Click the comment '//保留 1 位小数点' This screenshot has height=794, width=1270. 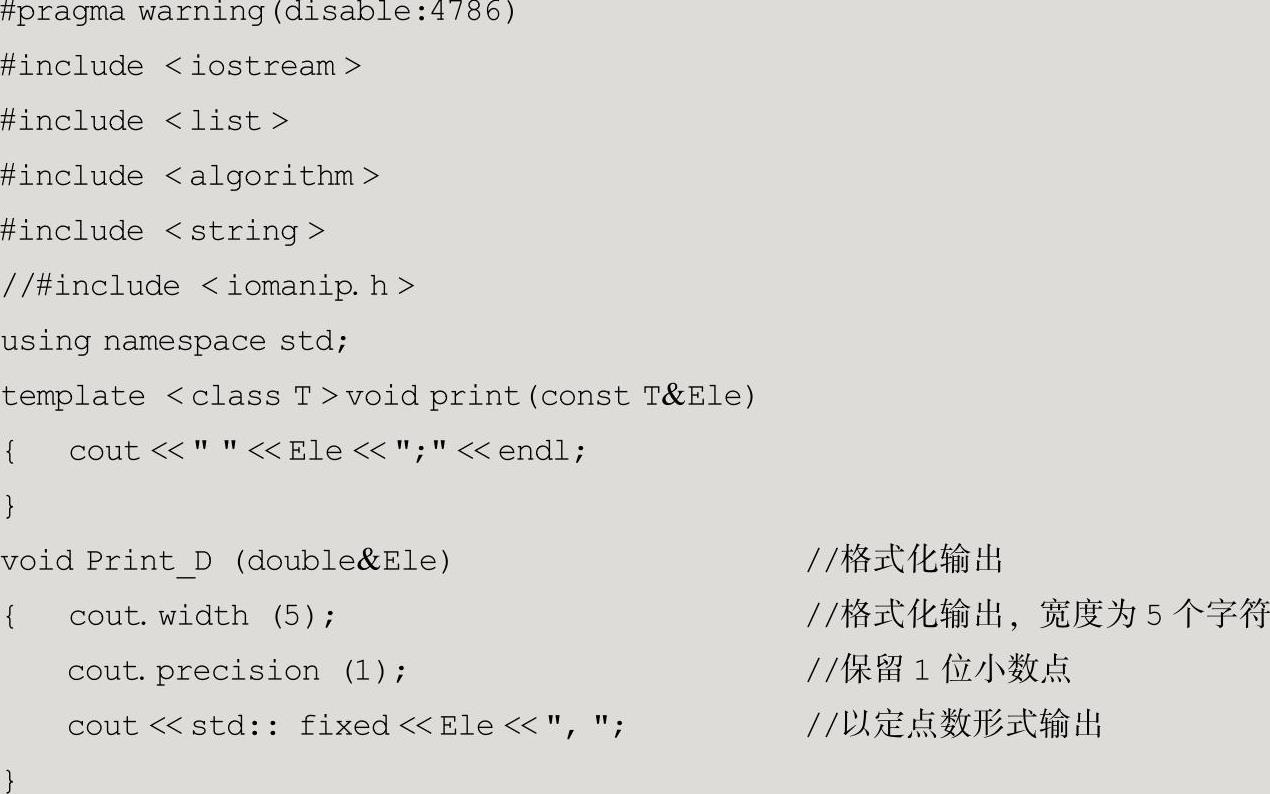pyautogui.click(x=938, y=669)
